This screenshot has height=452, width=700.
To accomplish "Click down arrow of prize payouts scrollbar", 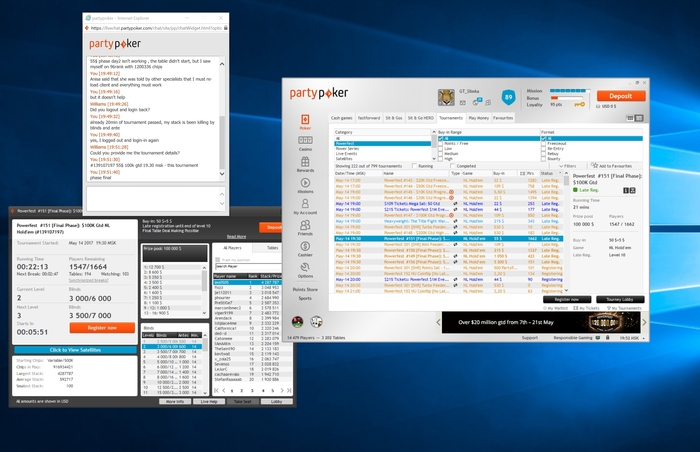I will (x=204, y=313).
